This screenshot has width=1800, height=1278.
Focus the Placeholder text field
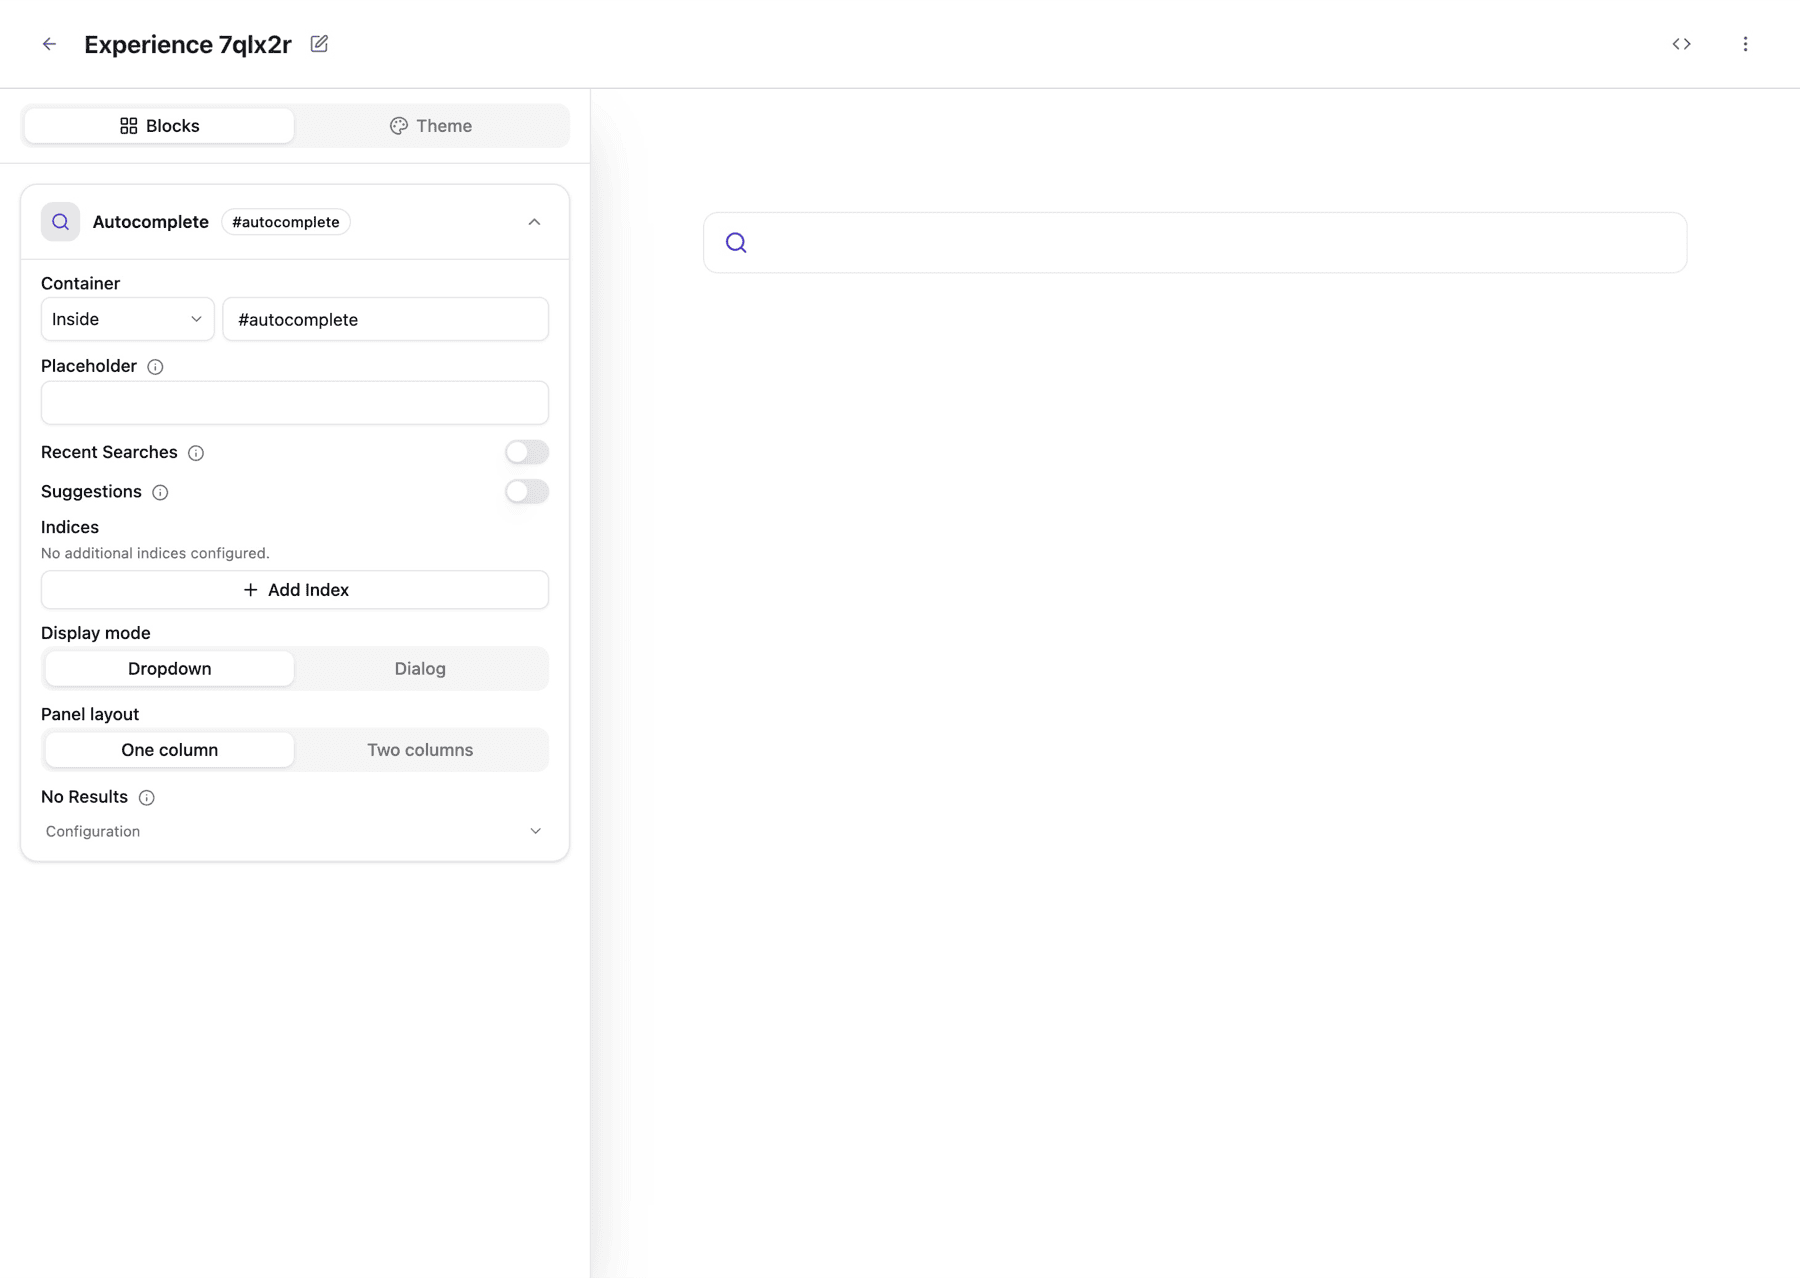(294, 402)
